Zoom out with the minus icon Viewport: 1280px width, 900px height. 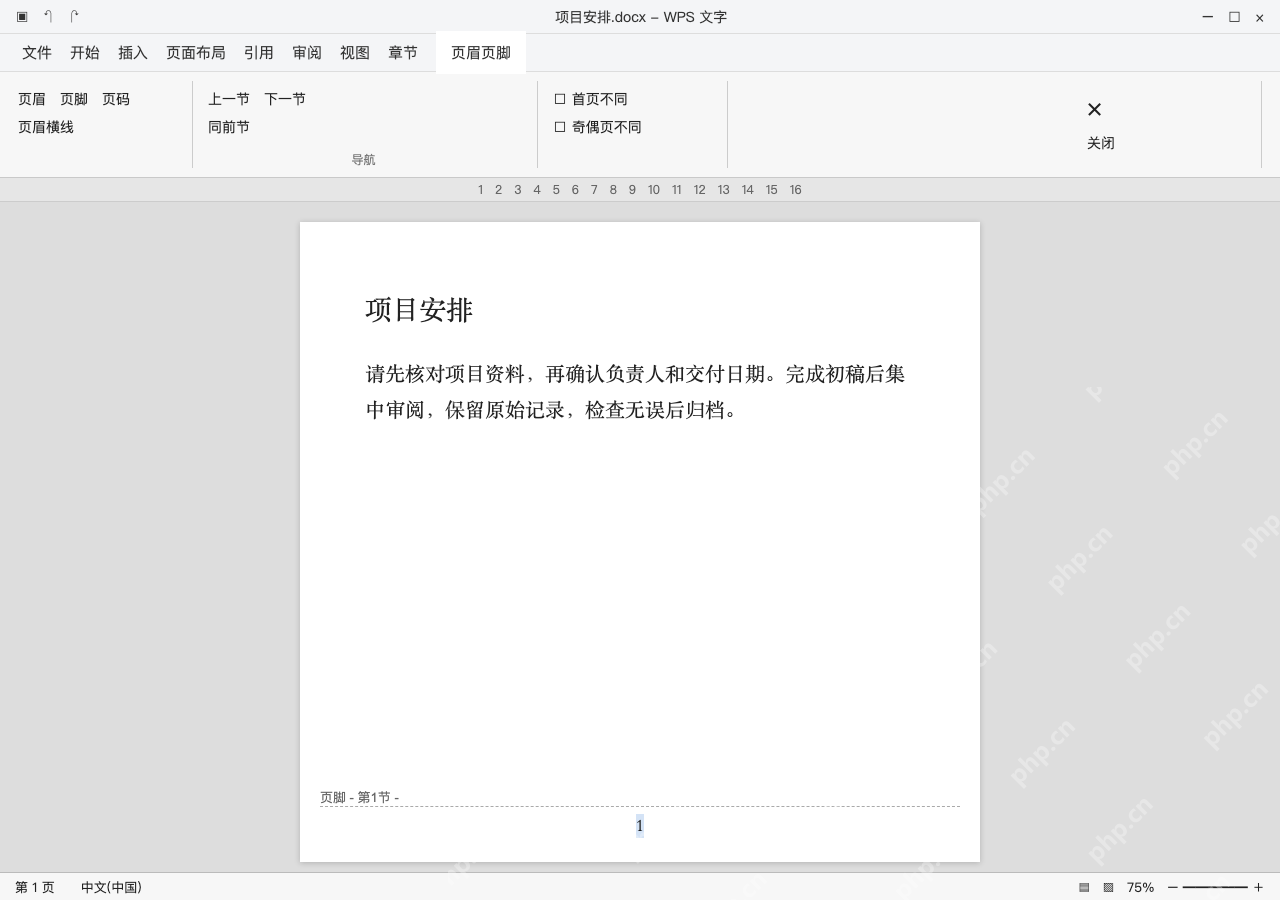[1172, 887]
